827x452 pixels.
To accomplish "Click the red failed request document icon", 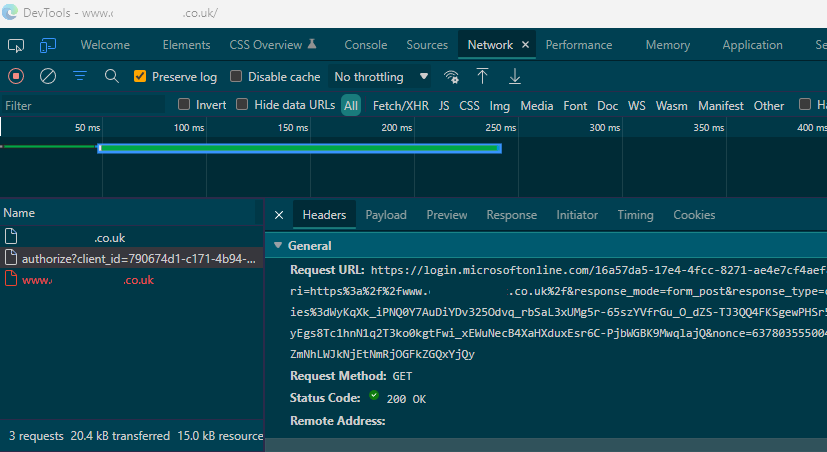I will click(x=11, y=278).
